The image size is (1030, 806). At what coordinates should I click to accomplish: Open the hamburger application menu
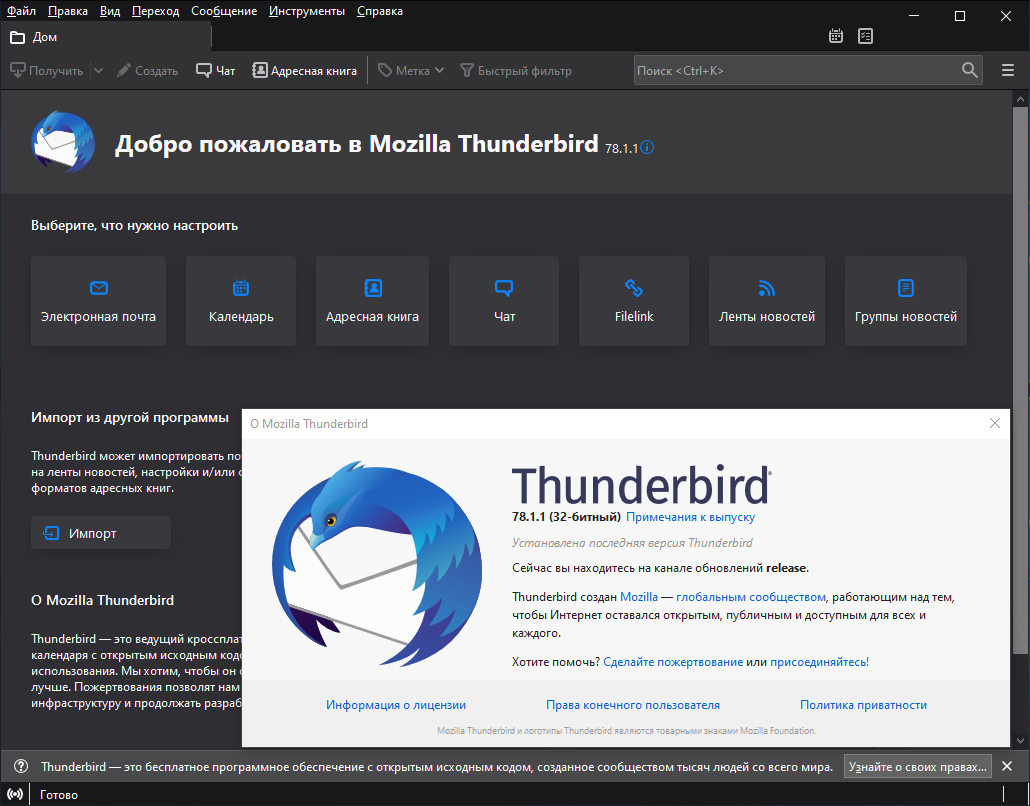coord(1008,70)
